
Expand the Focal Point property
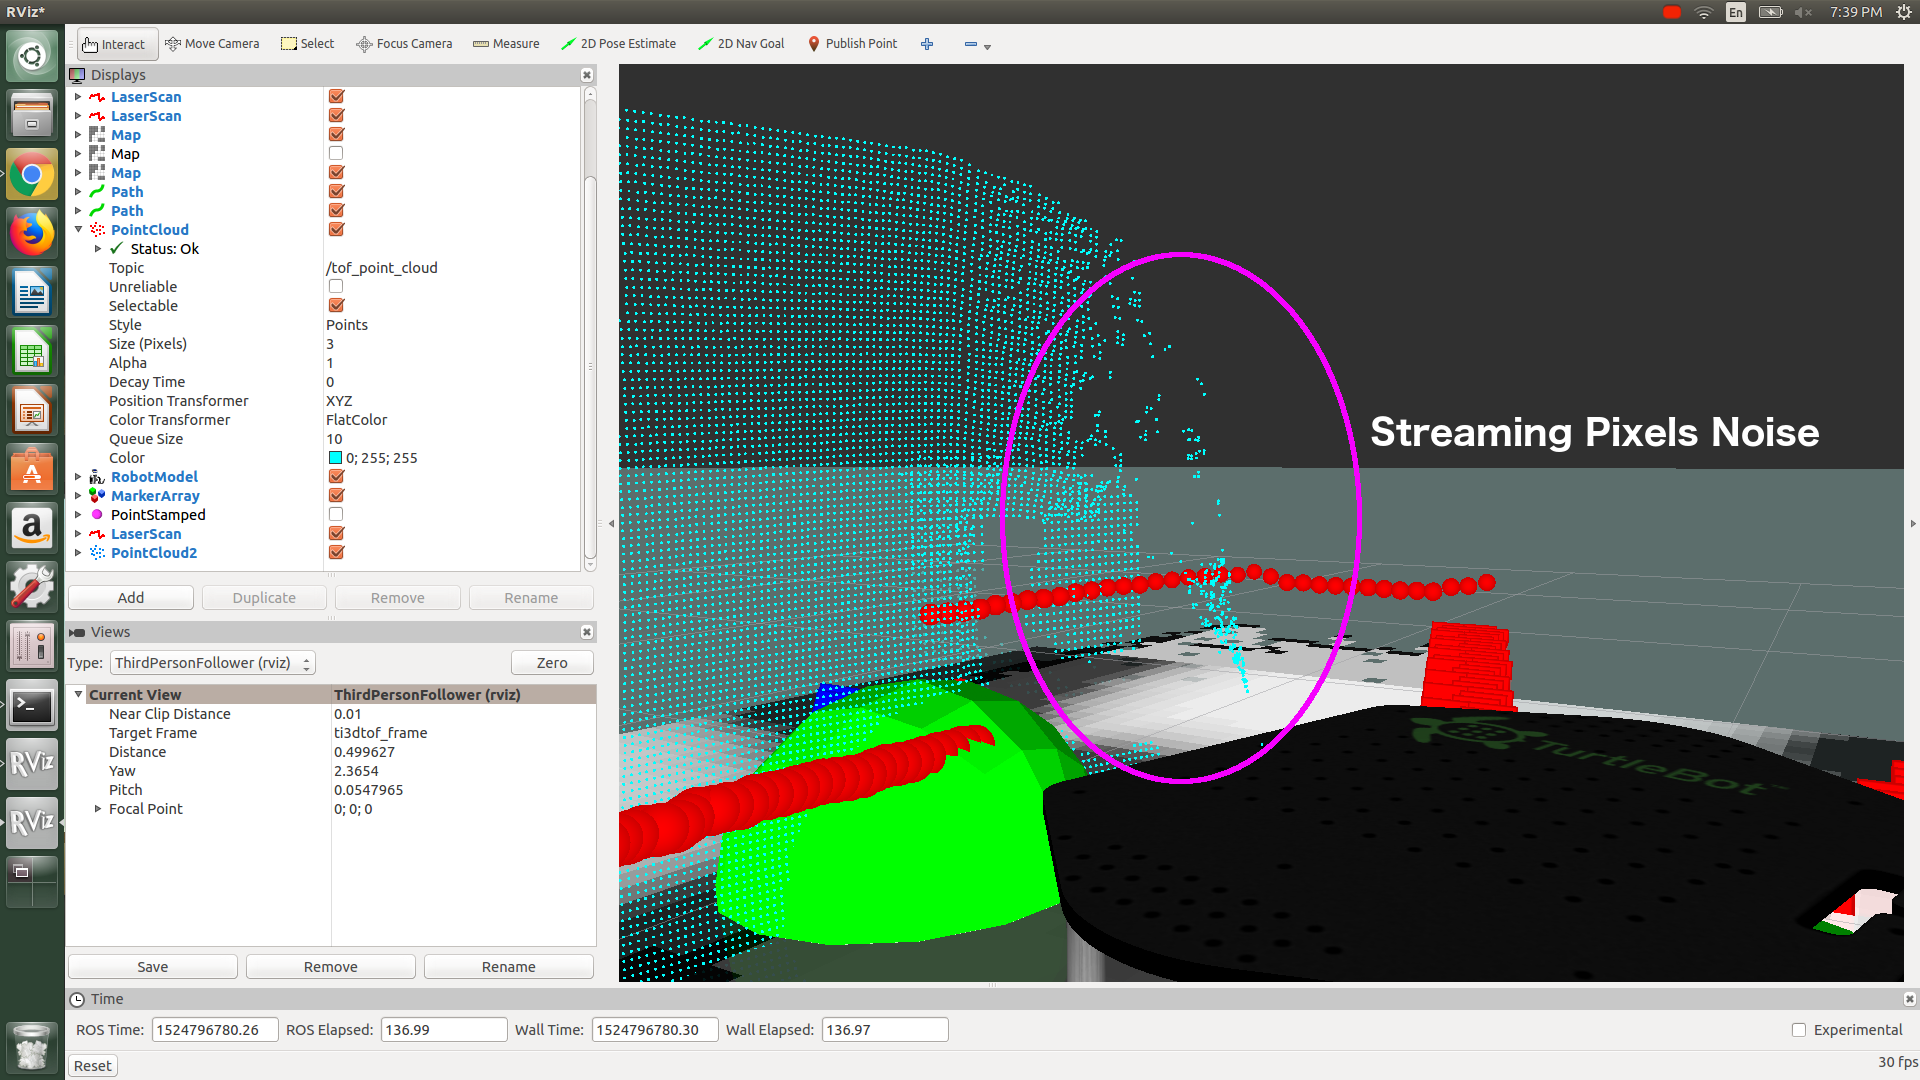coord(98,809)
